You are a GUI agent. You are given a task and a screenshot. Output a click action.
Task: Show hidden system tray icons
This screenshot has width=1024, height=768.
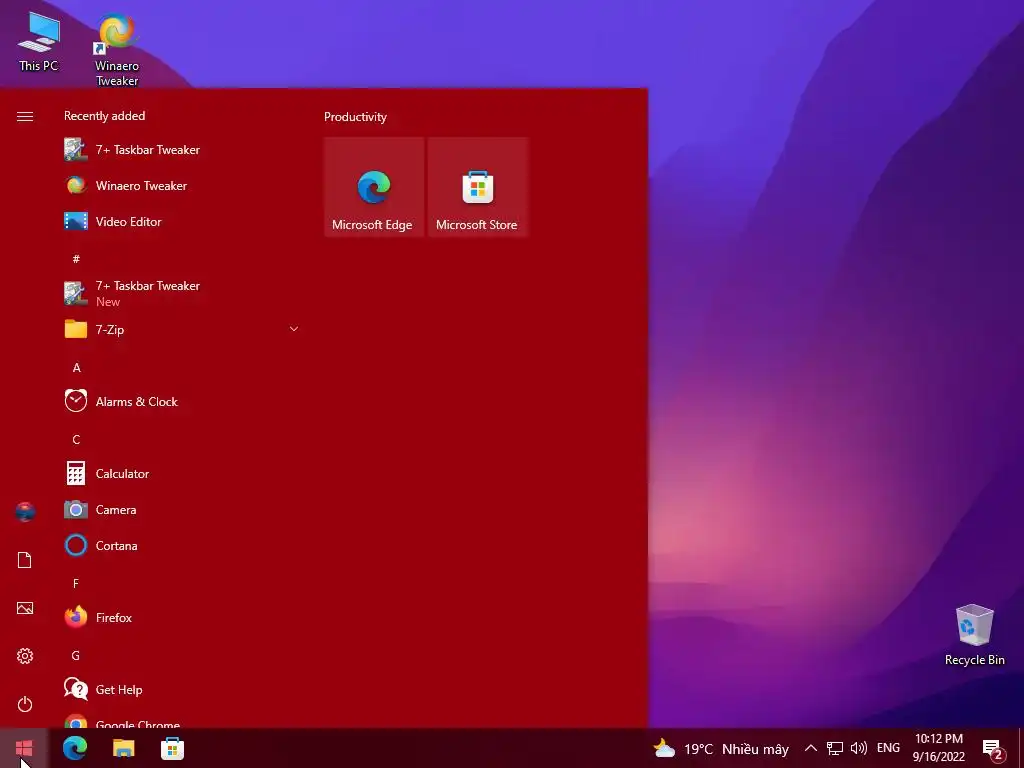(x=810, y=748)
